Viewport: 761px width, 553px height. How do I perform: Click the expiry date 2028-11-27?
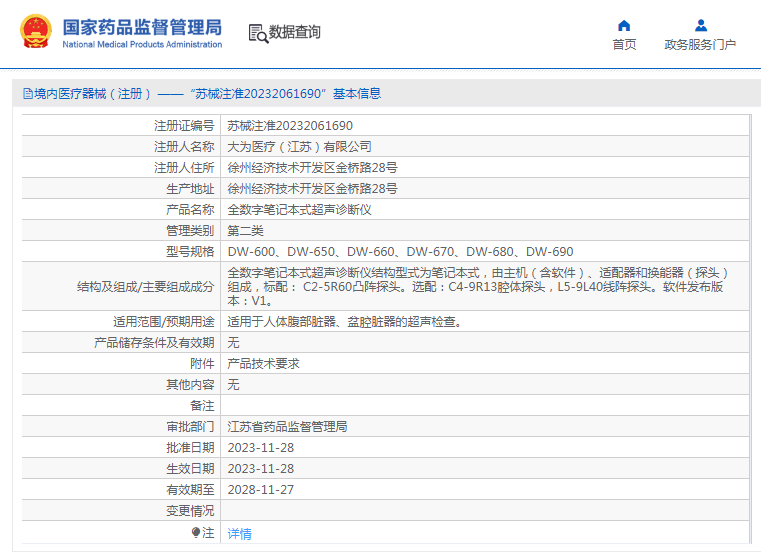[x=261, y=490]
